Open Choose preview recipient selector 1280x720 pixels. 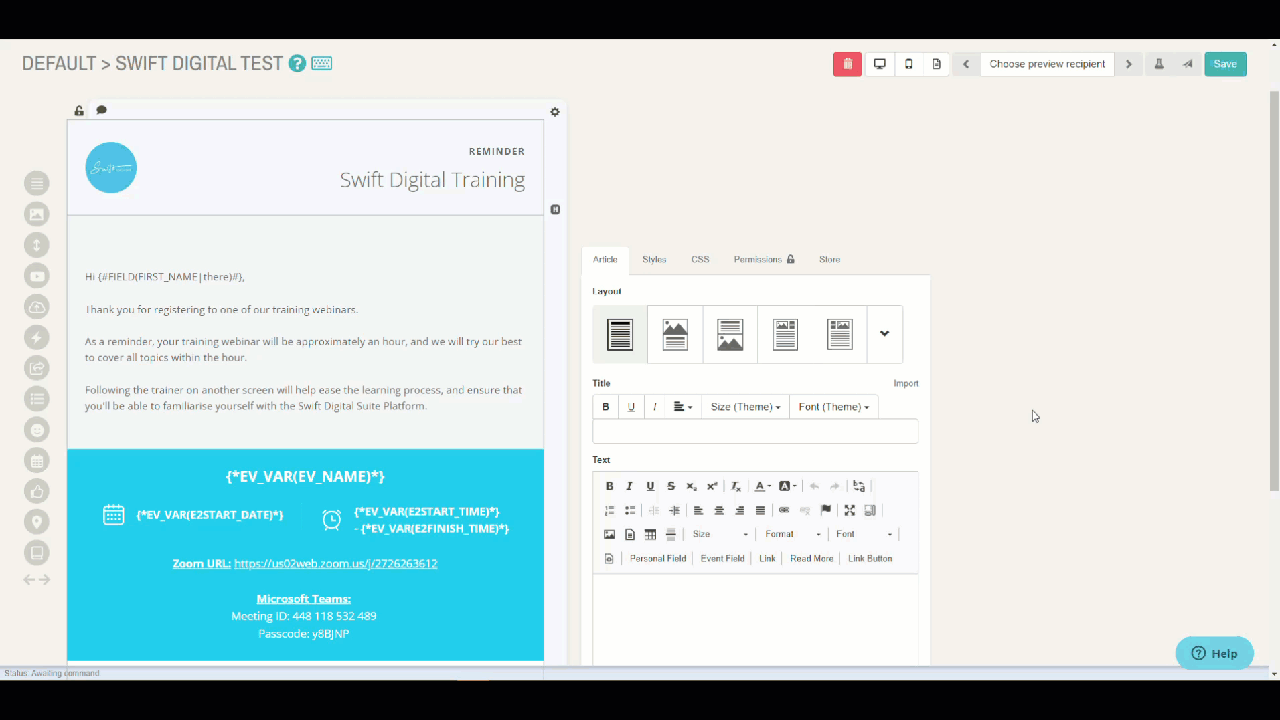point(1047,64)
